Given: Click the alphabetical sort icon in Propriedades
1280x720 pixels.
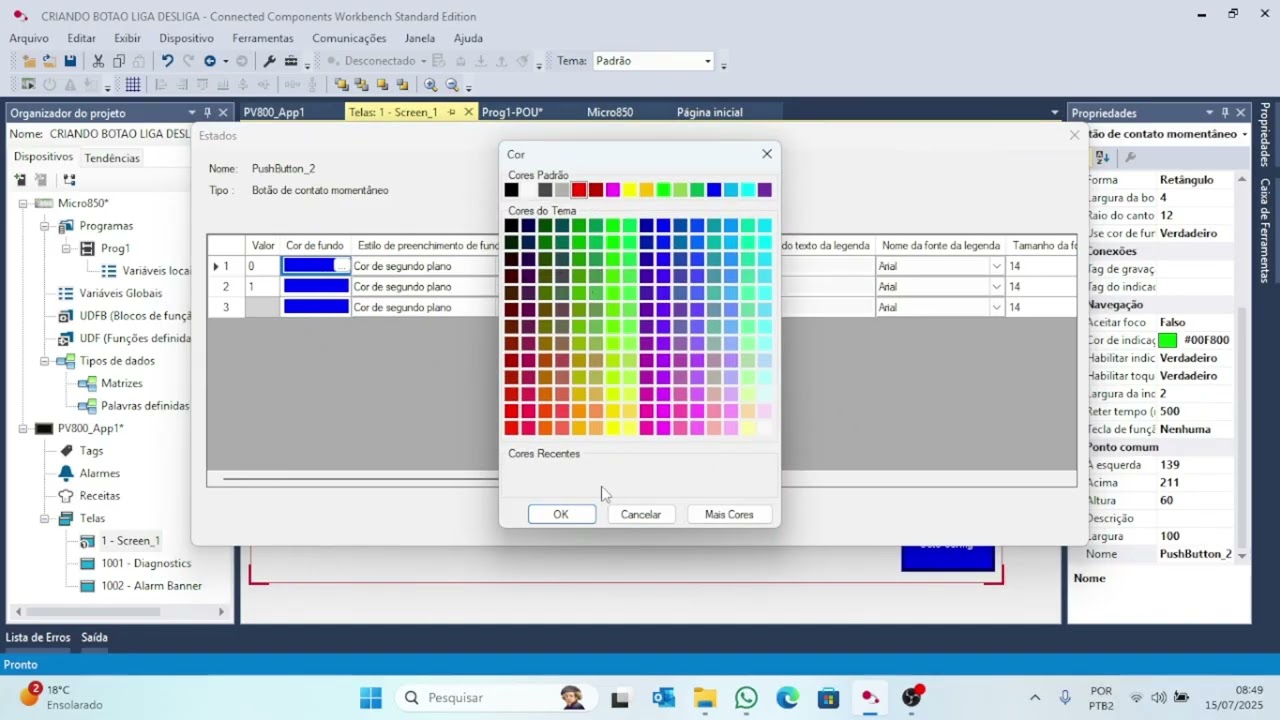Looking at the screenshot, I should pos(1103,157).
